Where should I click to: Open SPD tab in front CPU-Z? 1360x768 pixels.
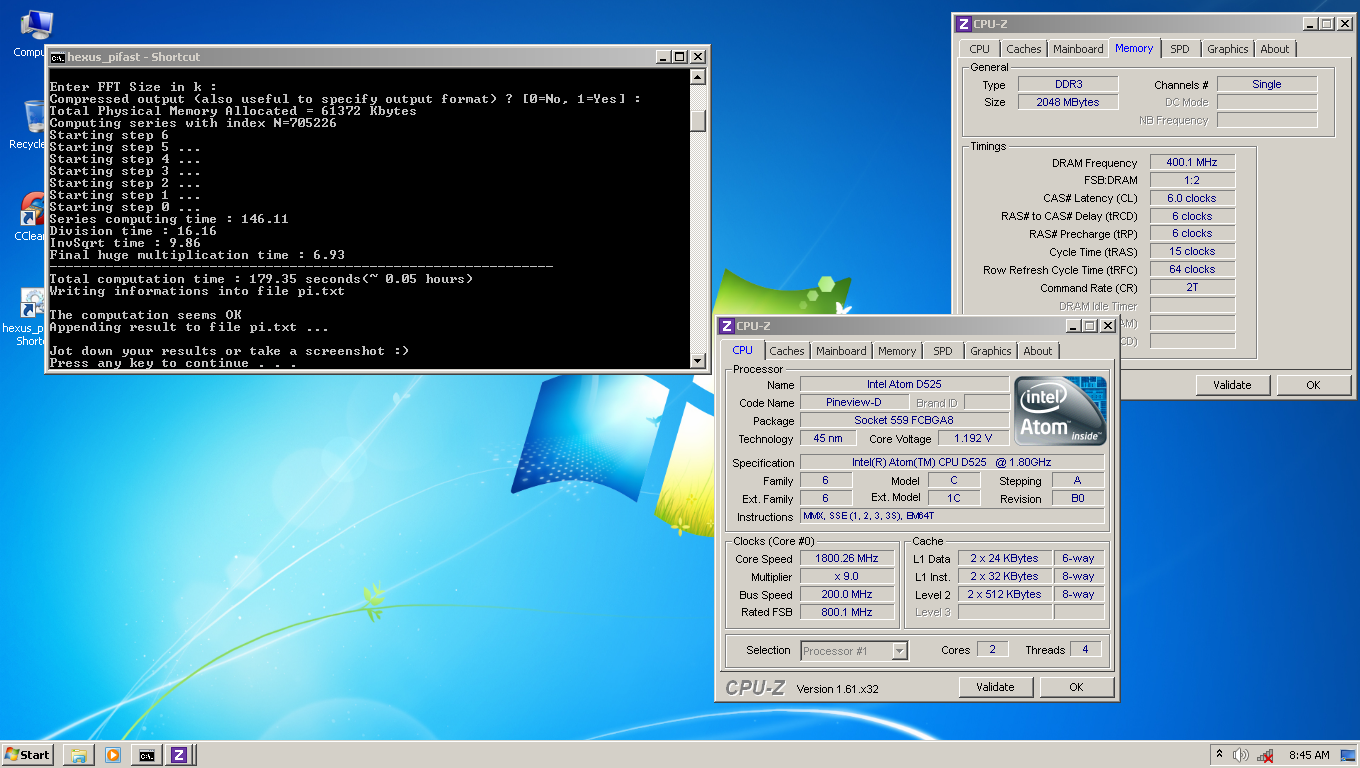[943, 351]
